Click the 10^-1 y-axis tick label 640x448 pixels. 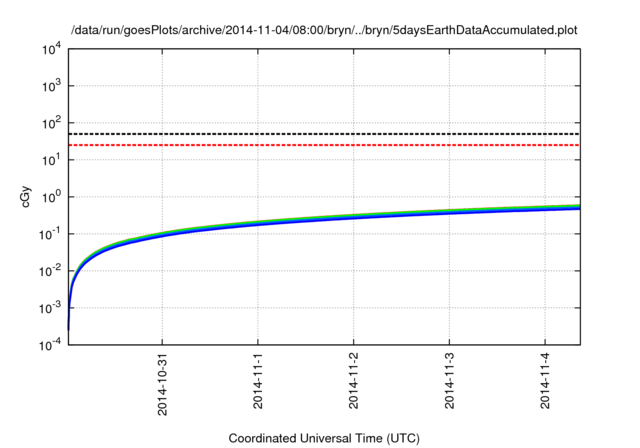(x=50, y=234)
